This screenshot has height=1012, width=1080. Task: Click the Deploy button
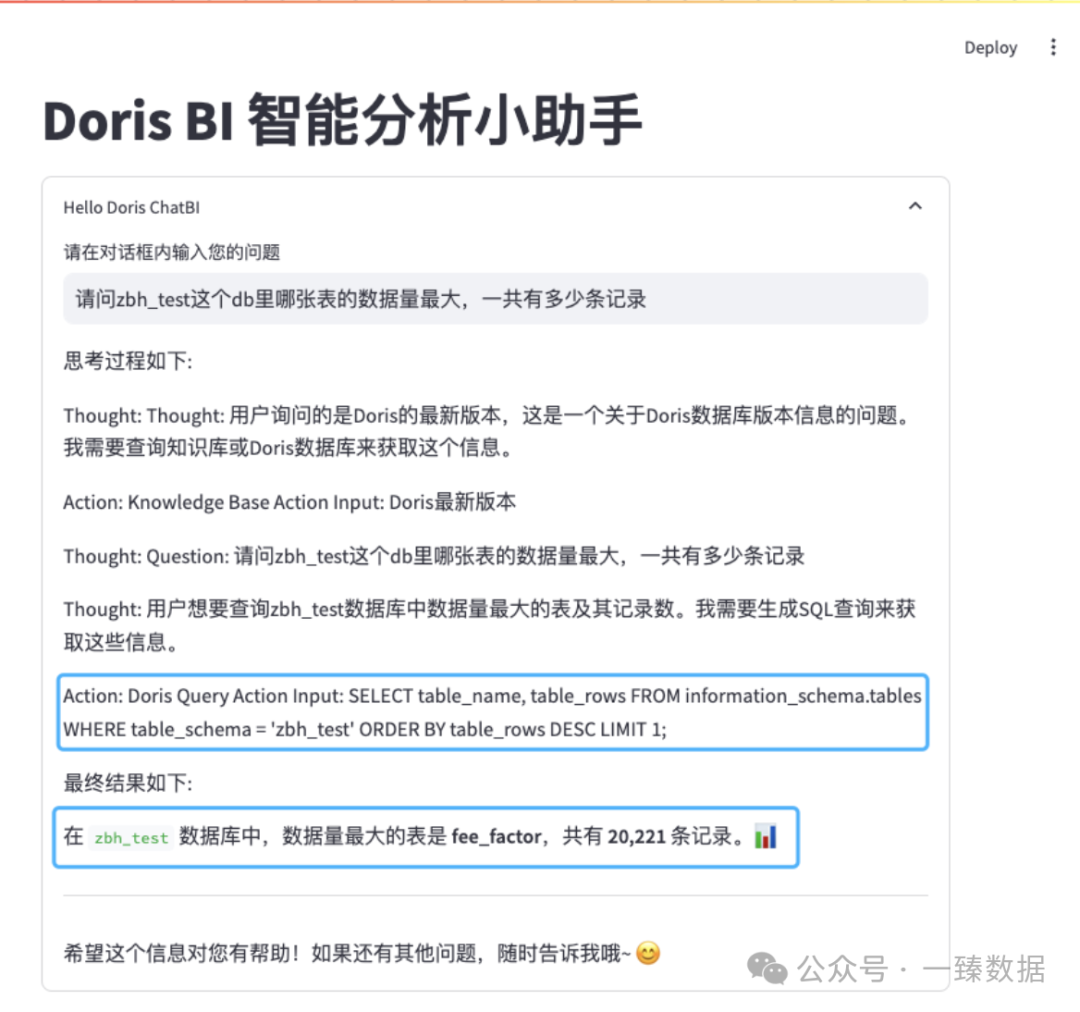[x=990, y=48]
